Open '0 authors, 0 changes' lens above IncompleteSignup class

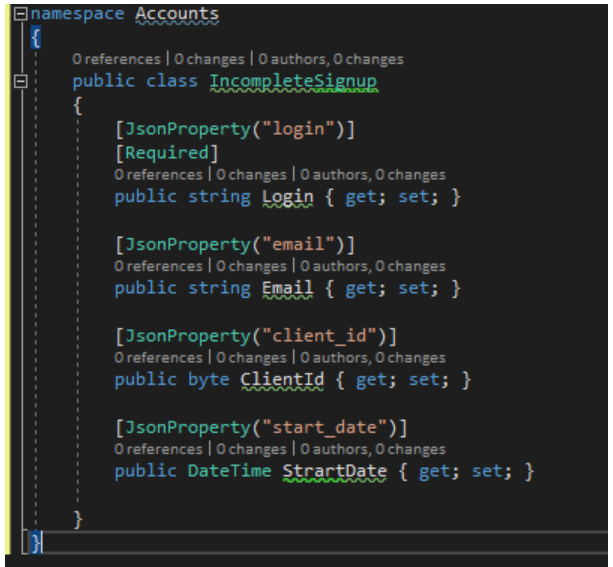click(331, 59)
